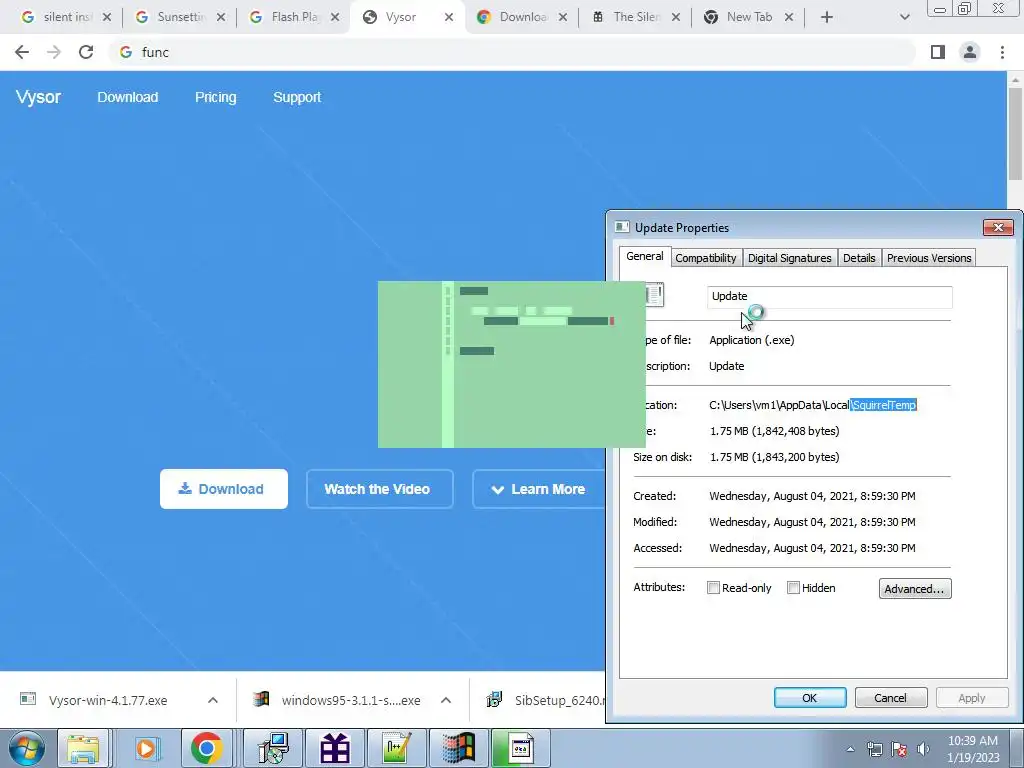Image resolution: width=1024 pixels, height=768 pixels.
Task: Click the Update file name field
Action: (829, 296)
